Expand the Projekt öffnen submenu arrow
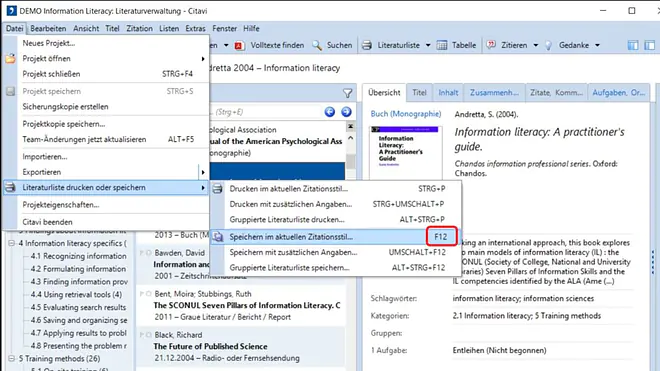660x371 pixels. 203,59
